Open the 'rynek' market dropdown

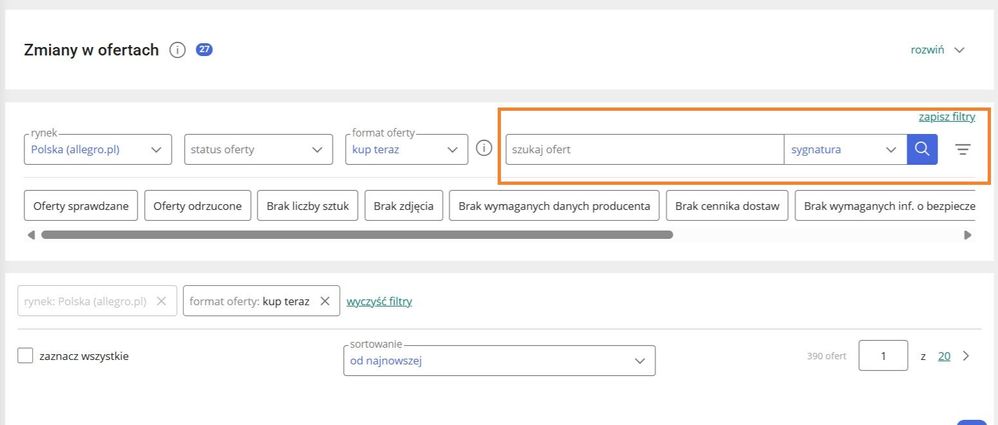[97, 149]
